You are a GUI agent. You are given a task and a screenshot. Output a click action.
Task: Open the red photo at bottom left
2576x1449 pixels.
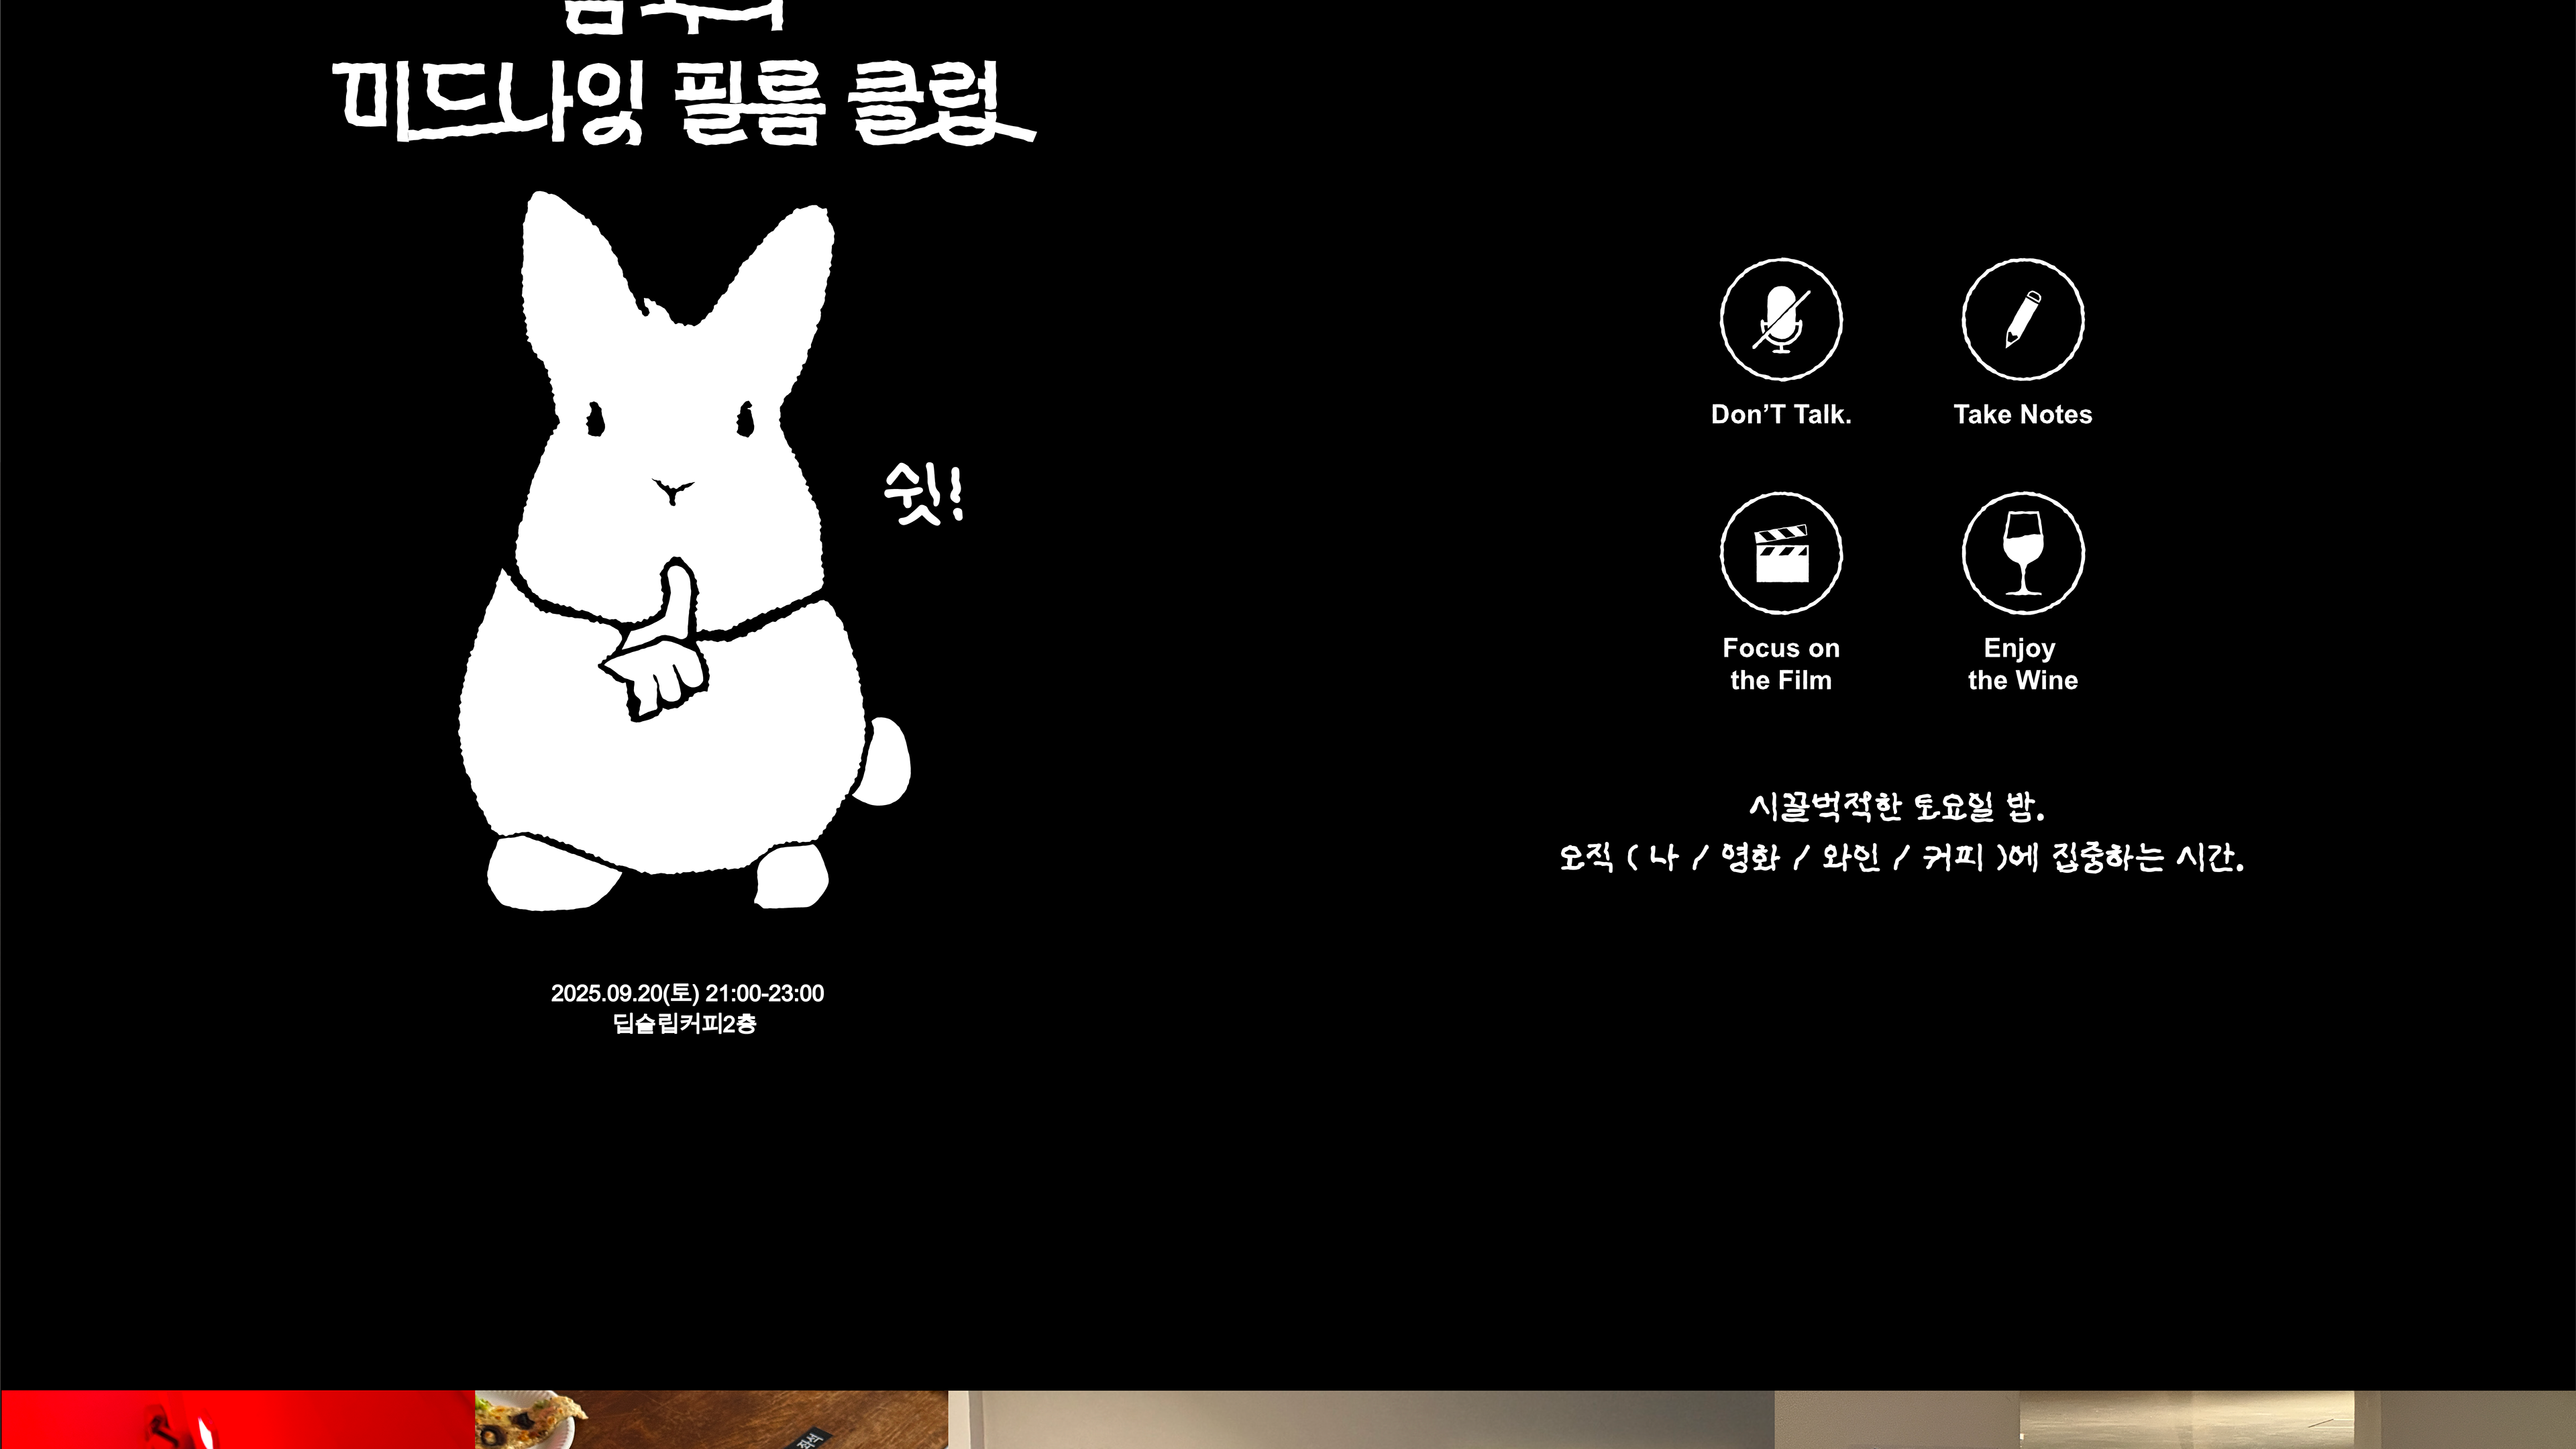click(x=237, y=1420)
